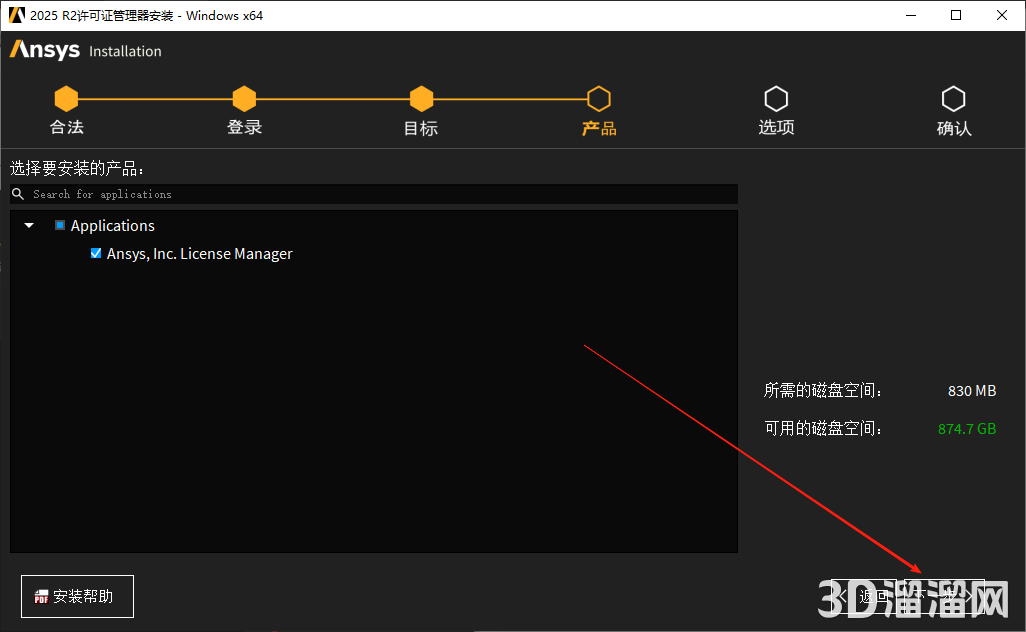Focus the Search for applications field
The width and height of the screenshot is (1026, 632).
[x=380, y=194]
